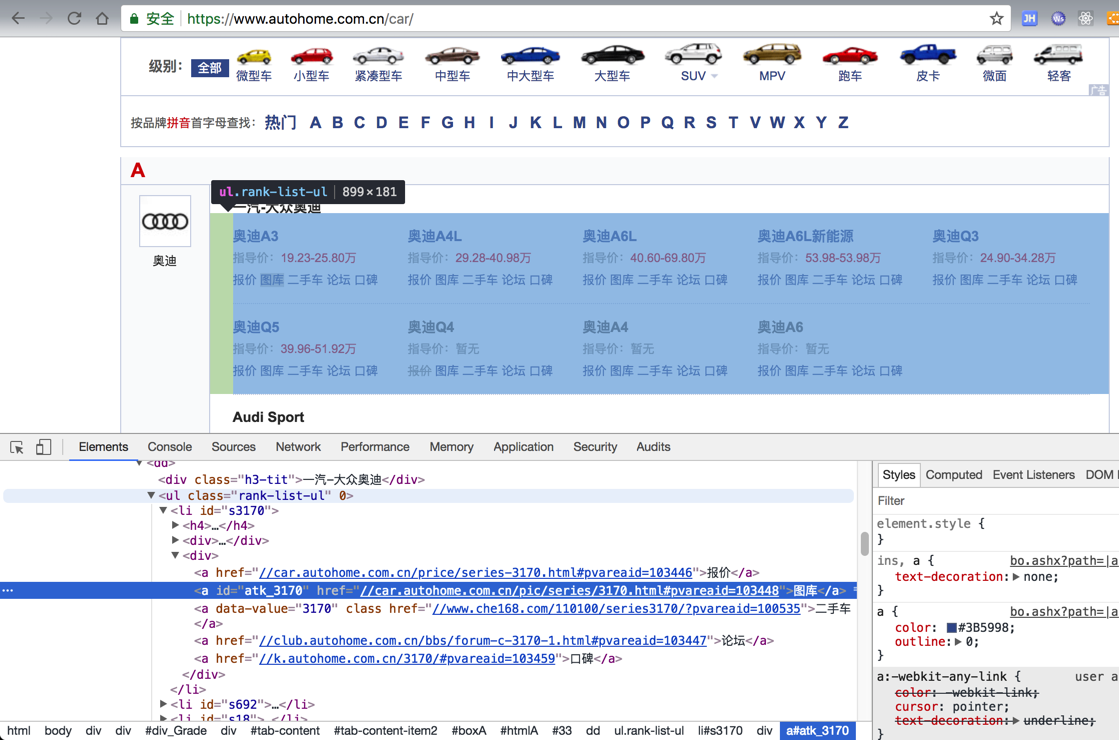The image size is (1119, 741).
Task: Open the React devtools extension icon
Action: coord(1085,19)
